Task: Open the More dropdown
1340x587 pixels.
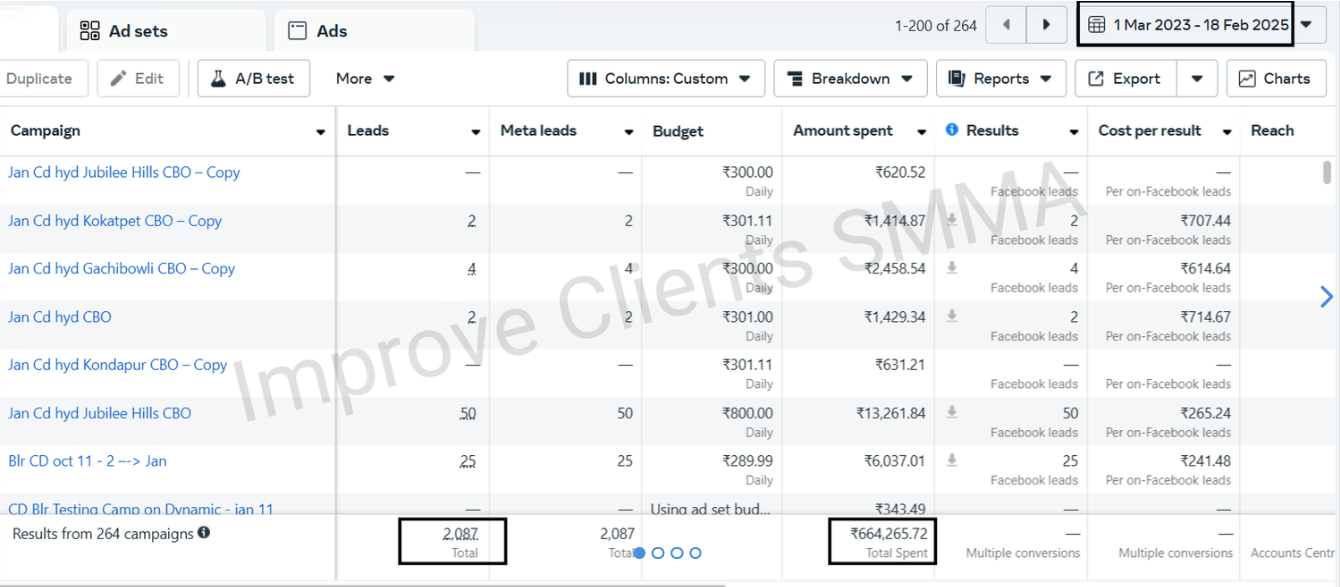Action: [x=365, y=78]
